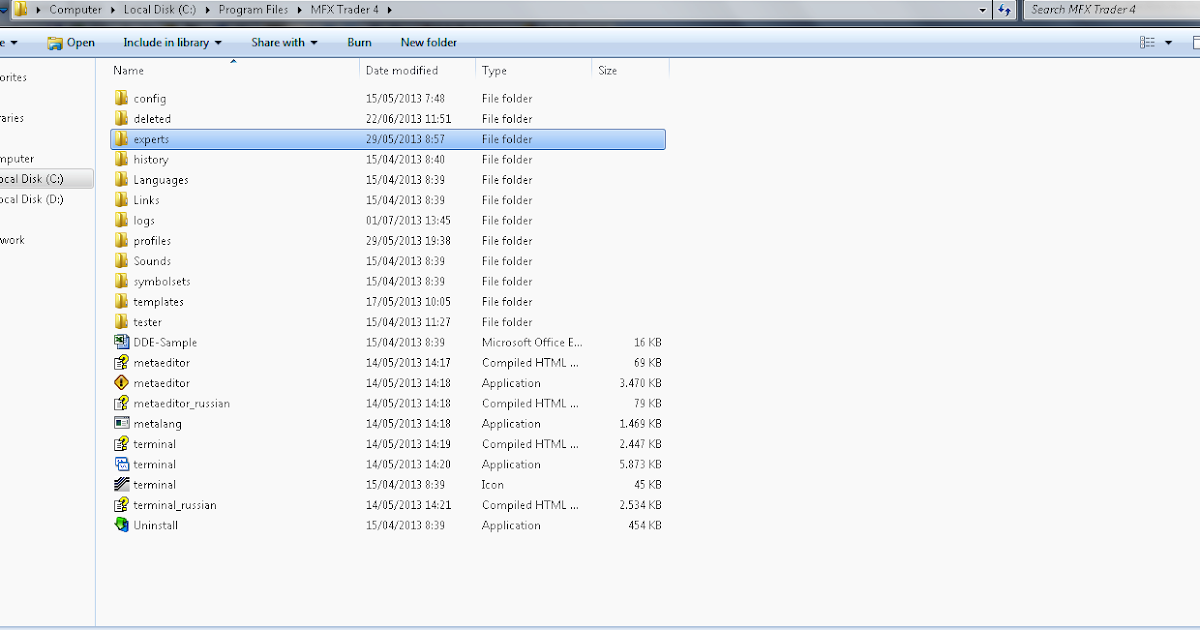This screenshot has width=1200, height=630.
Task: Click the date 29/05/2013 19:38 of profiles
Action: click(x=408, y=240)
